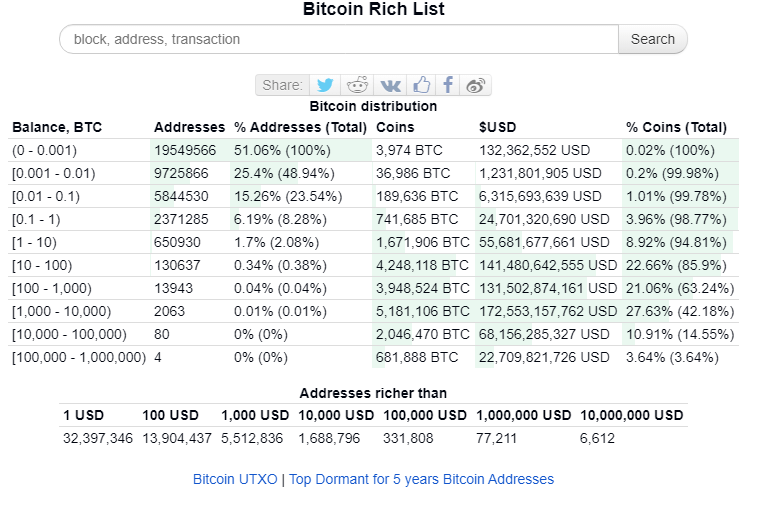This screenshot has width=757, height=508.
Task: Select the Coins column header
Action: [x=395, y=127]
